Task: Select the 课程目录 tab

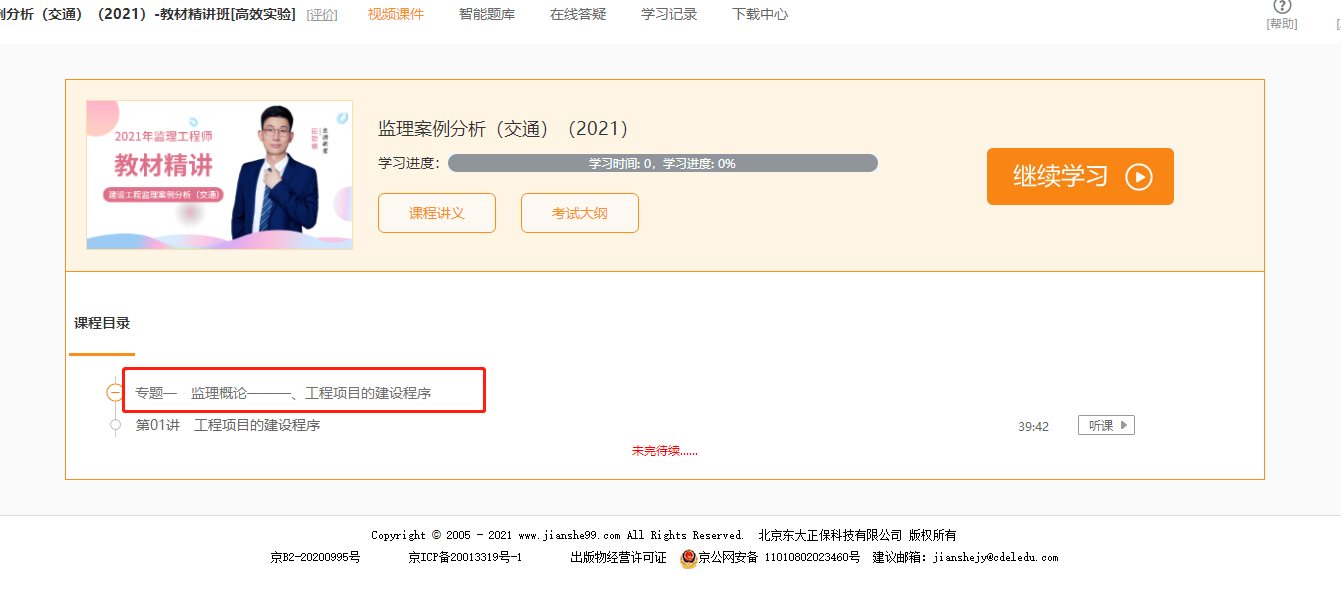Action: tap(102, 323)
